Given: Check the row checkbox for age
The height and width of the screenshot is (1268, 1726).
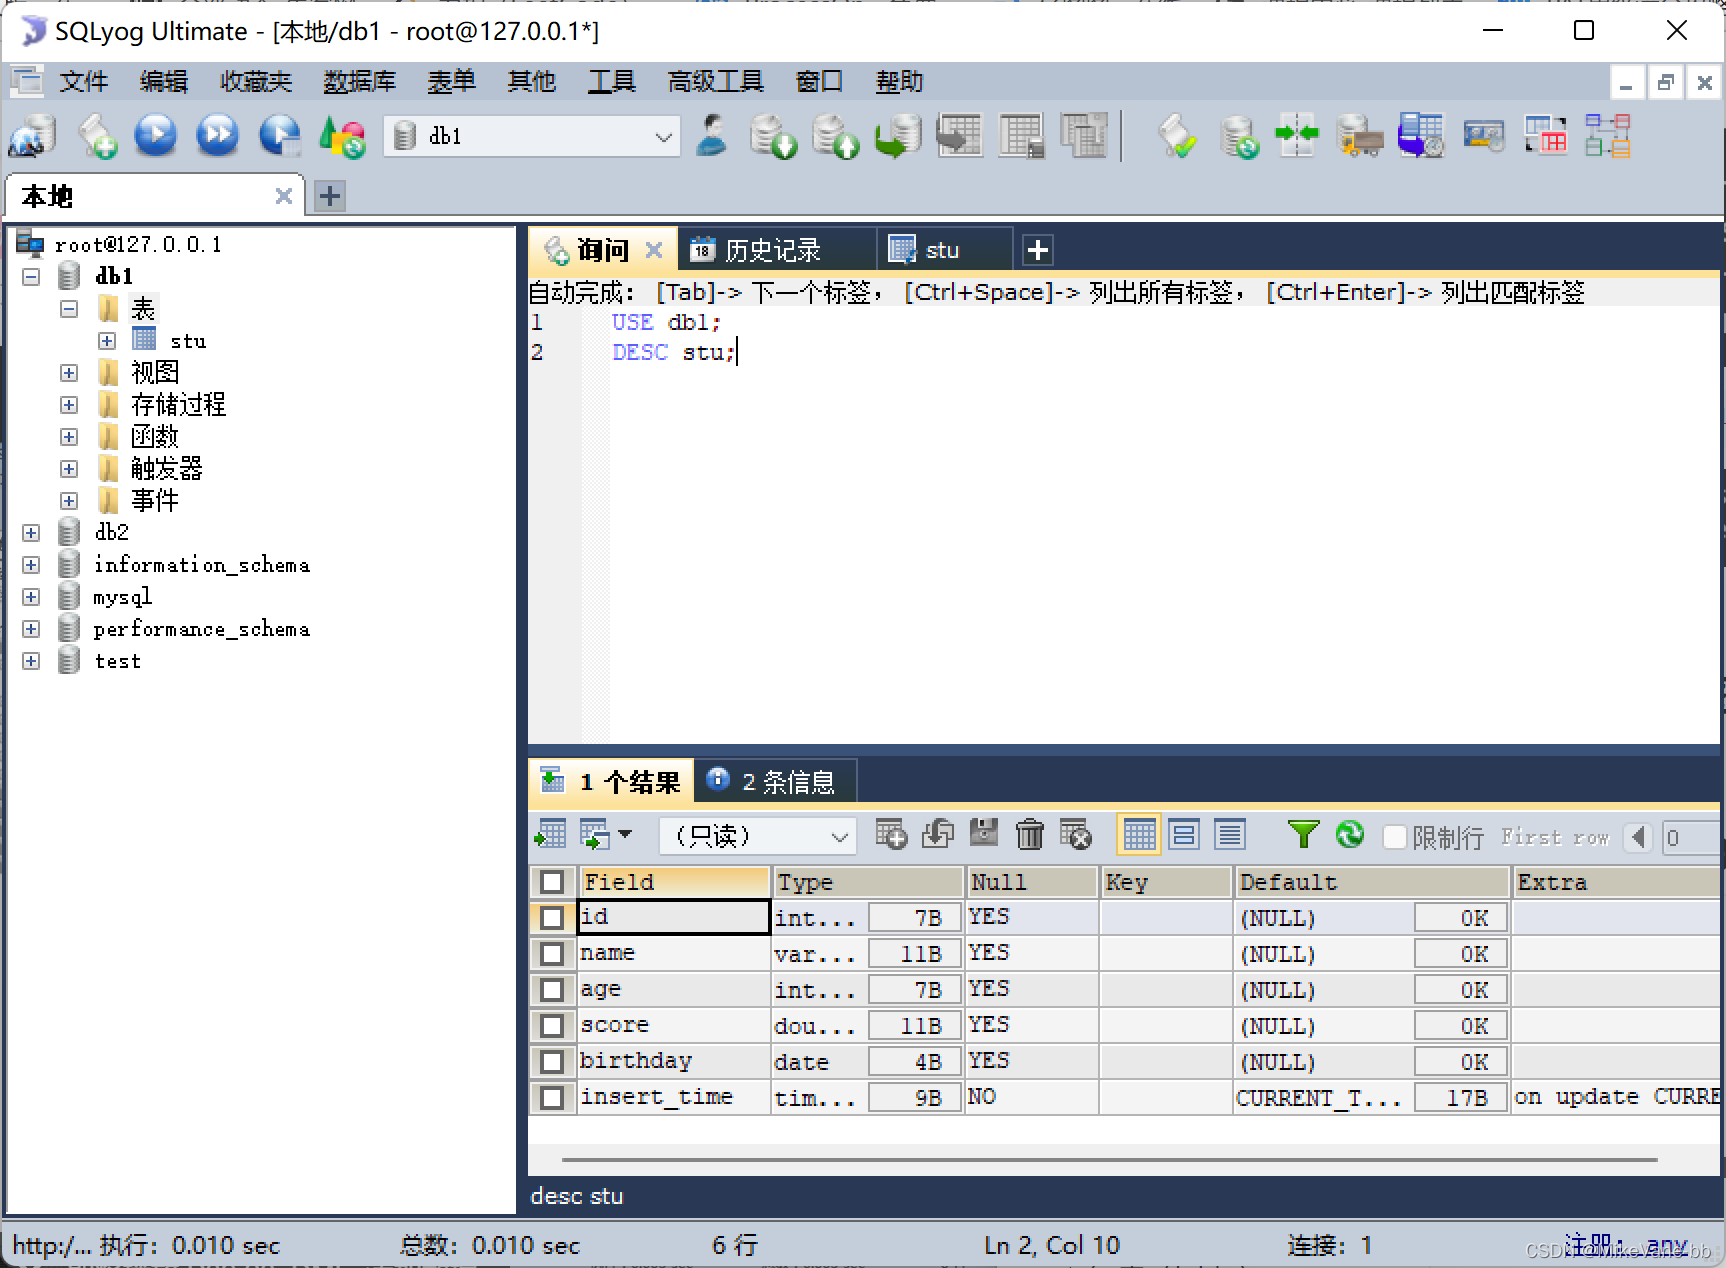Looking at the screenshot, I should point(552,989).
